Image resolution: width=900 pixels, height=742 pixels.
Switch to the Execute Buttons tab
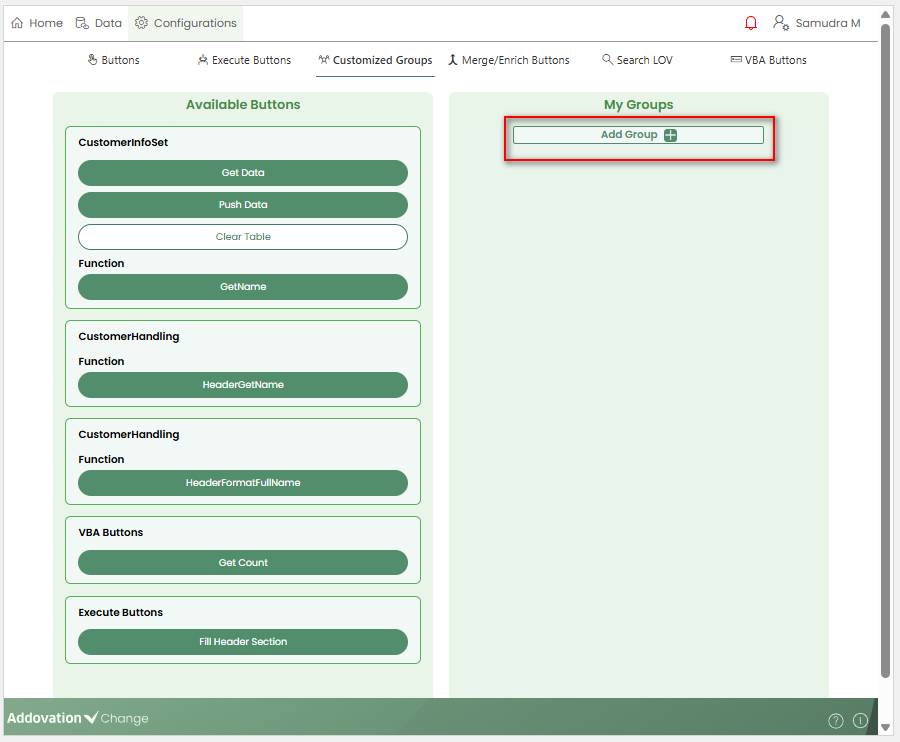pyautogui.click(x=244, y=60)
